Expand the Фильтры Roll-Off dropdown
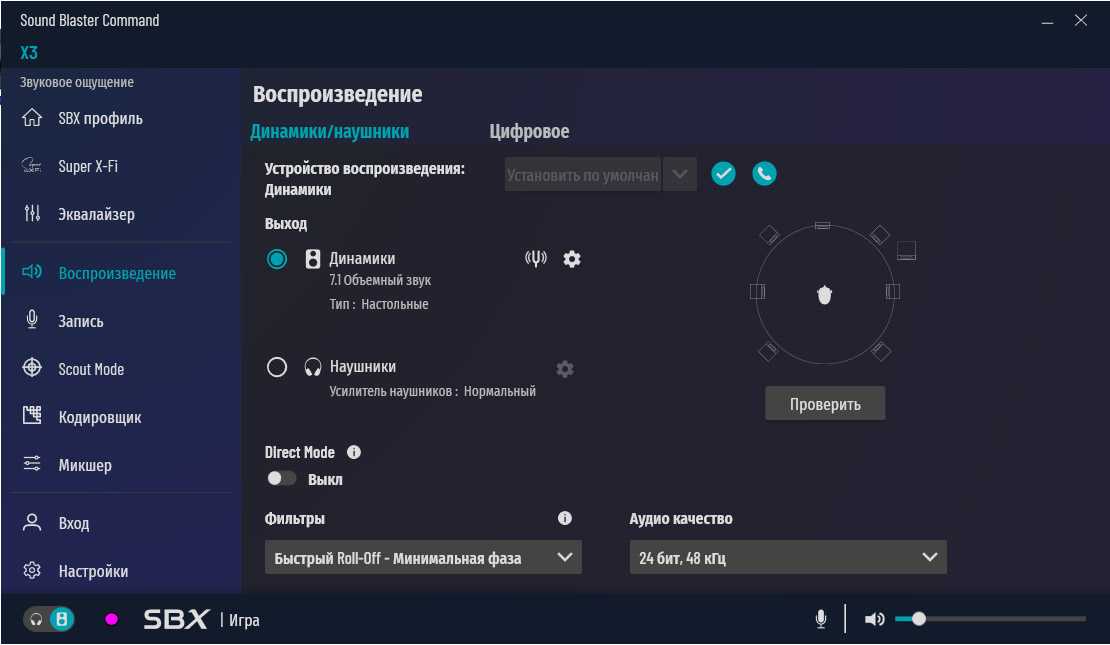1110x645 pixels. (423, 558)
